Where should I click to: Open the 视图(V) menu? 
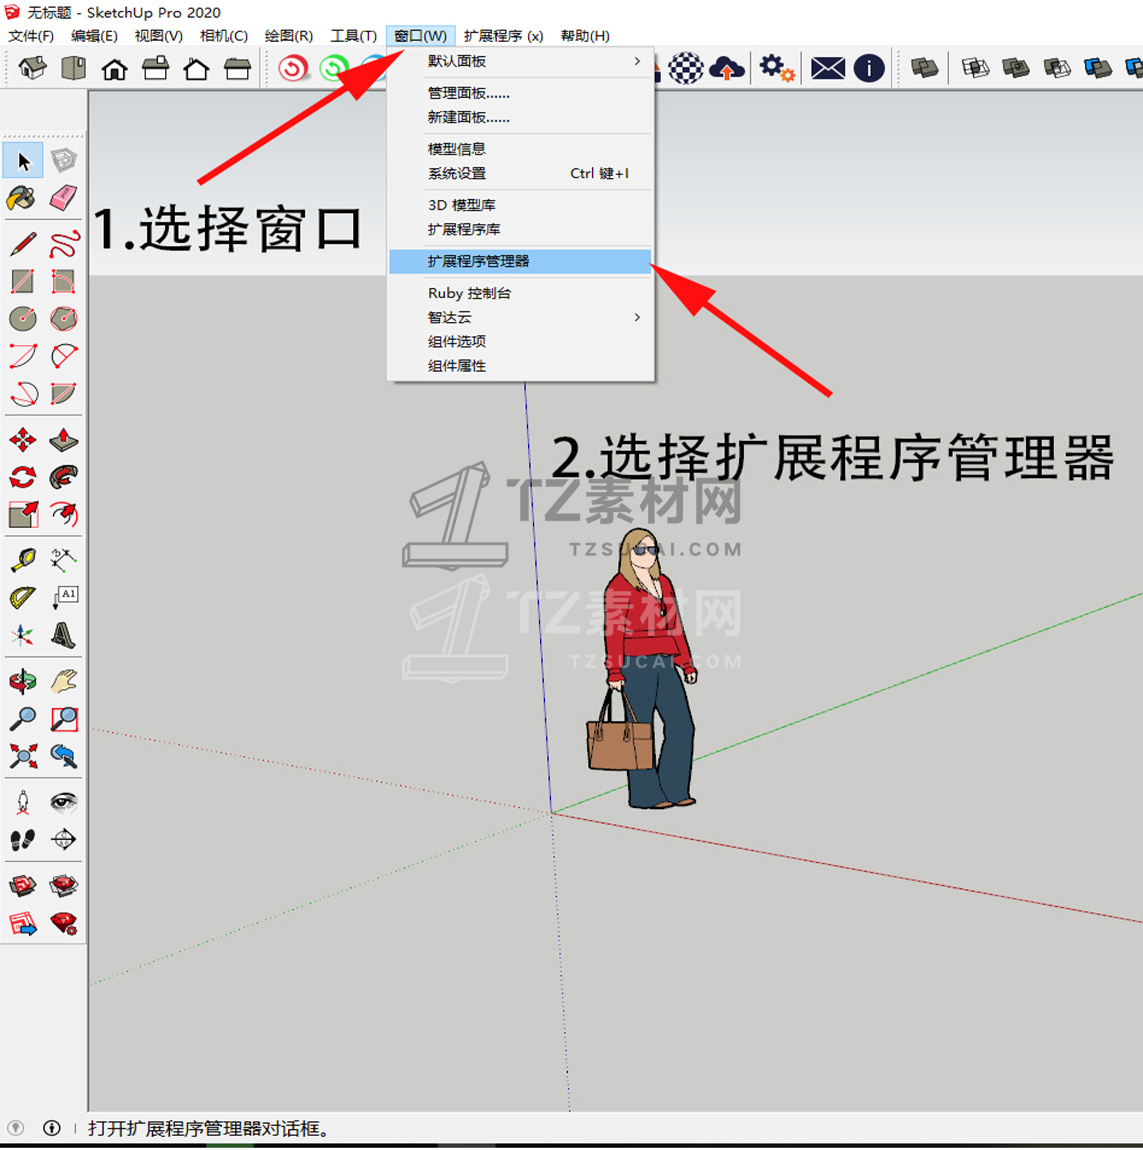click(x=158, y=36)
